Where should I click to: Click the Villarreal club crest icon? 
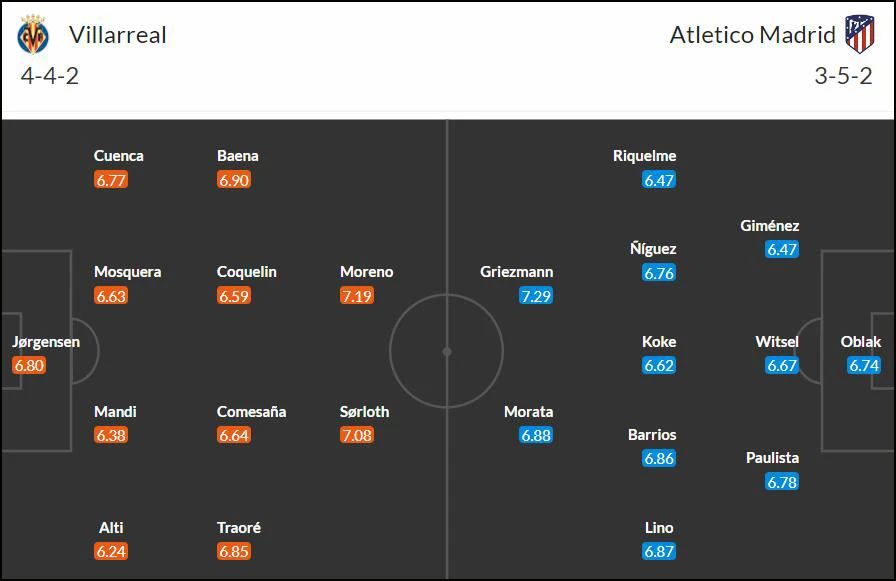point(33,34)
